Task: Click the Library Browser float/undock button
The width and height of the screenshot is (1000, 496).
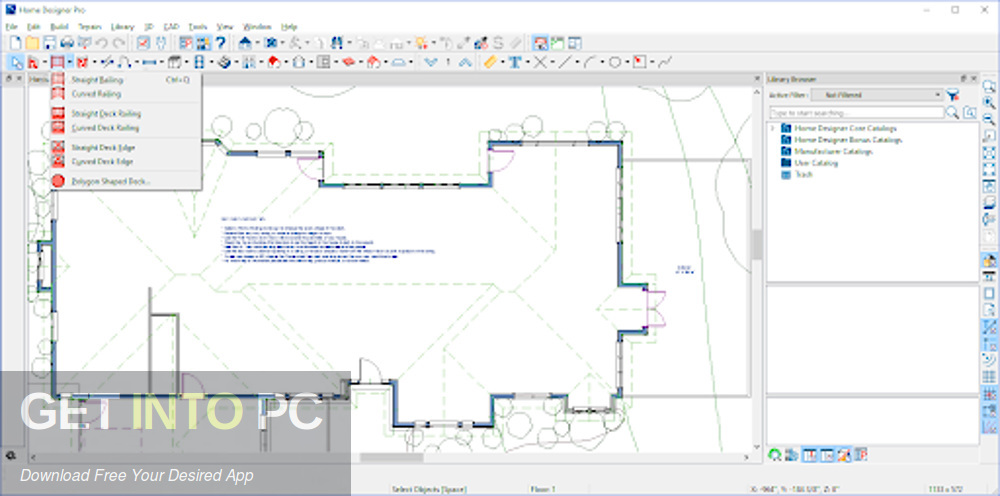Action: [x=964, y=78]
